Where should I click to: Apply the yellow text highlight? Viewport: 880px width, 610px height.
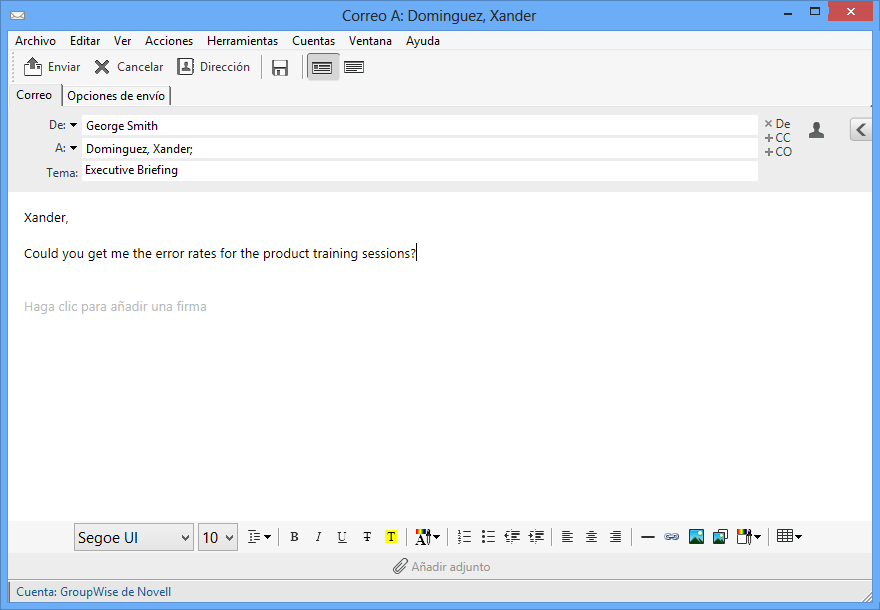391,537
